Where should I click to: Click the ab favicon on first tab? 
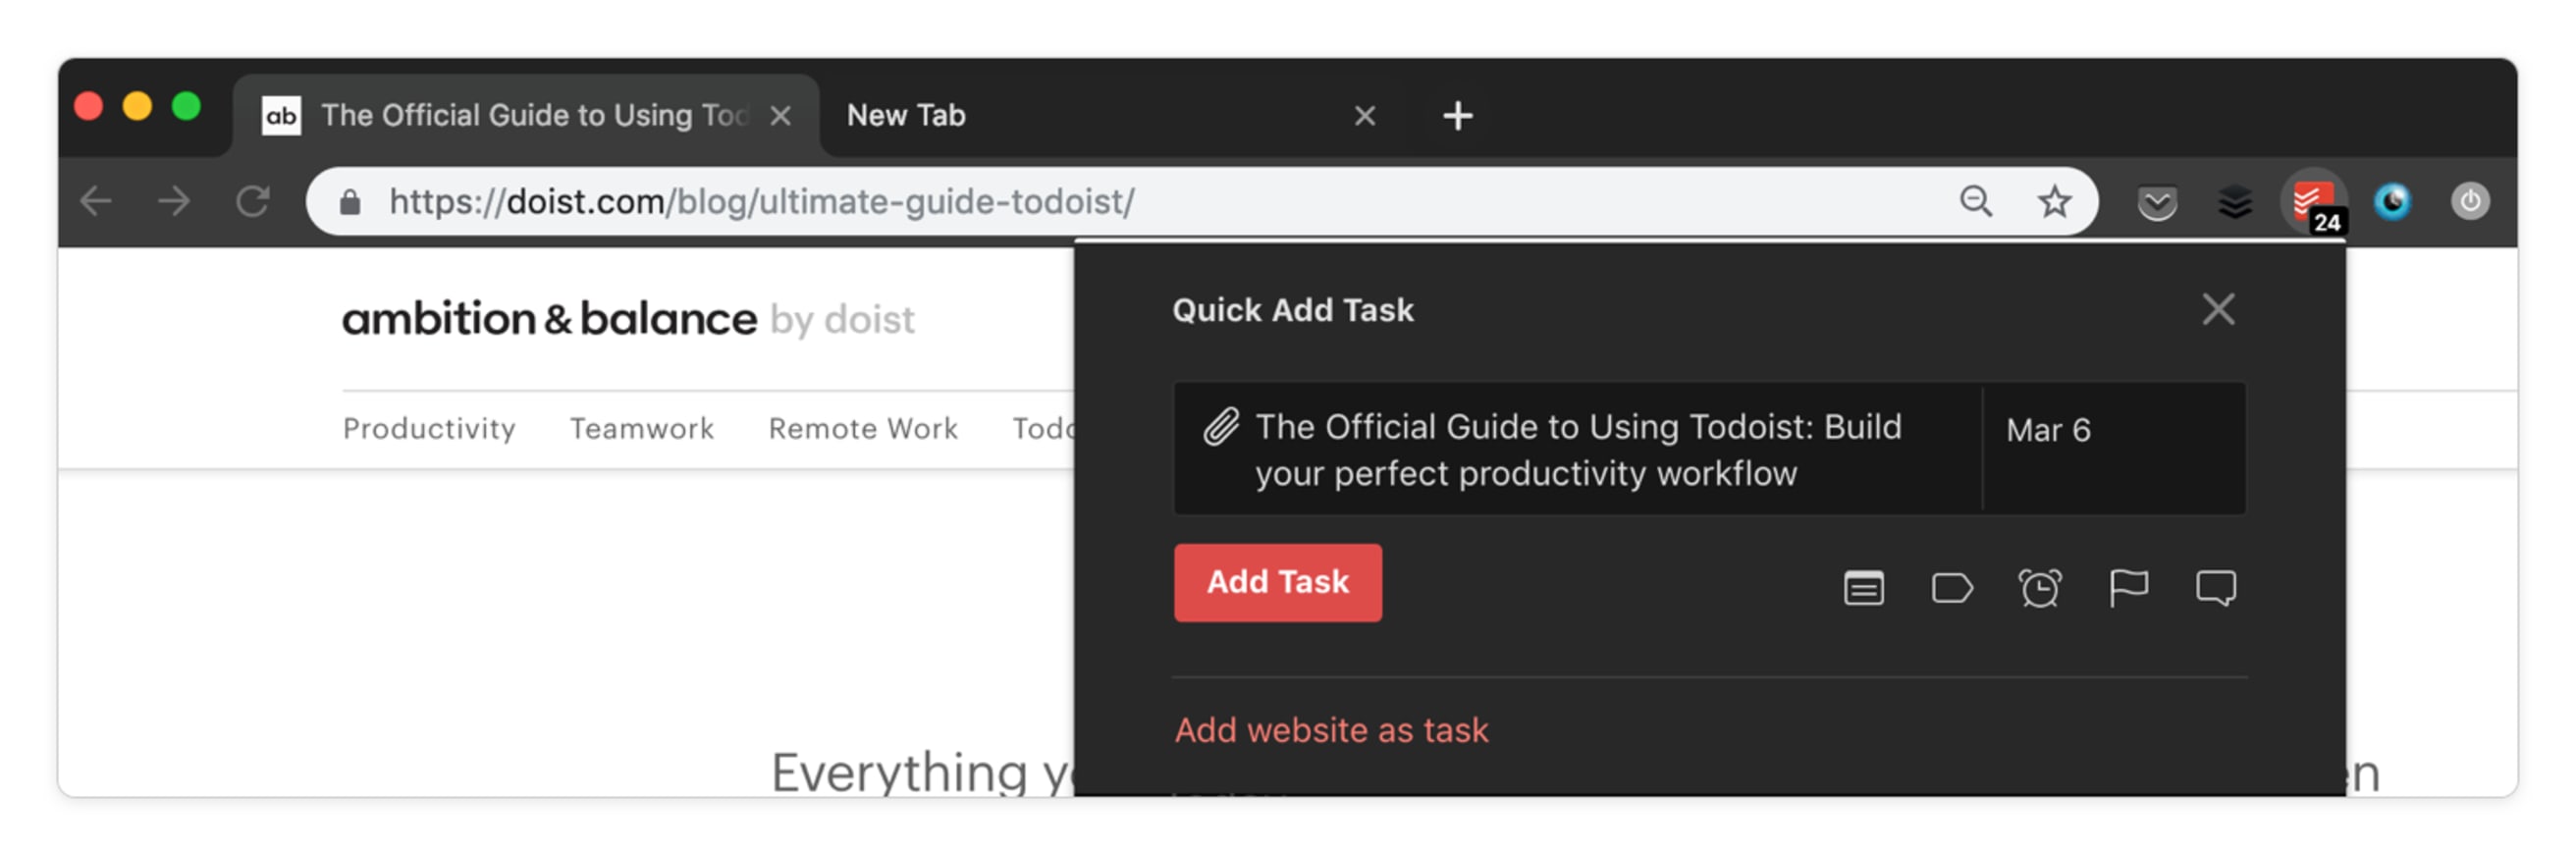[281, 116]
